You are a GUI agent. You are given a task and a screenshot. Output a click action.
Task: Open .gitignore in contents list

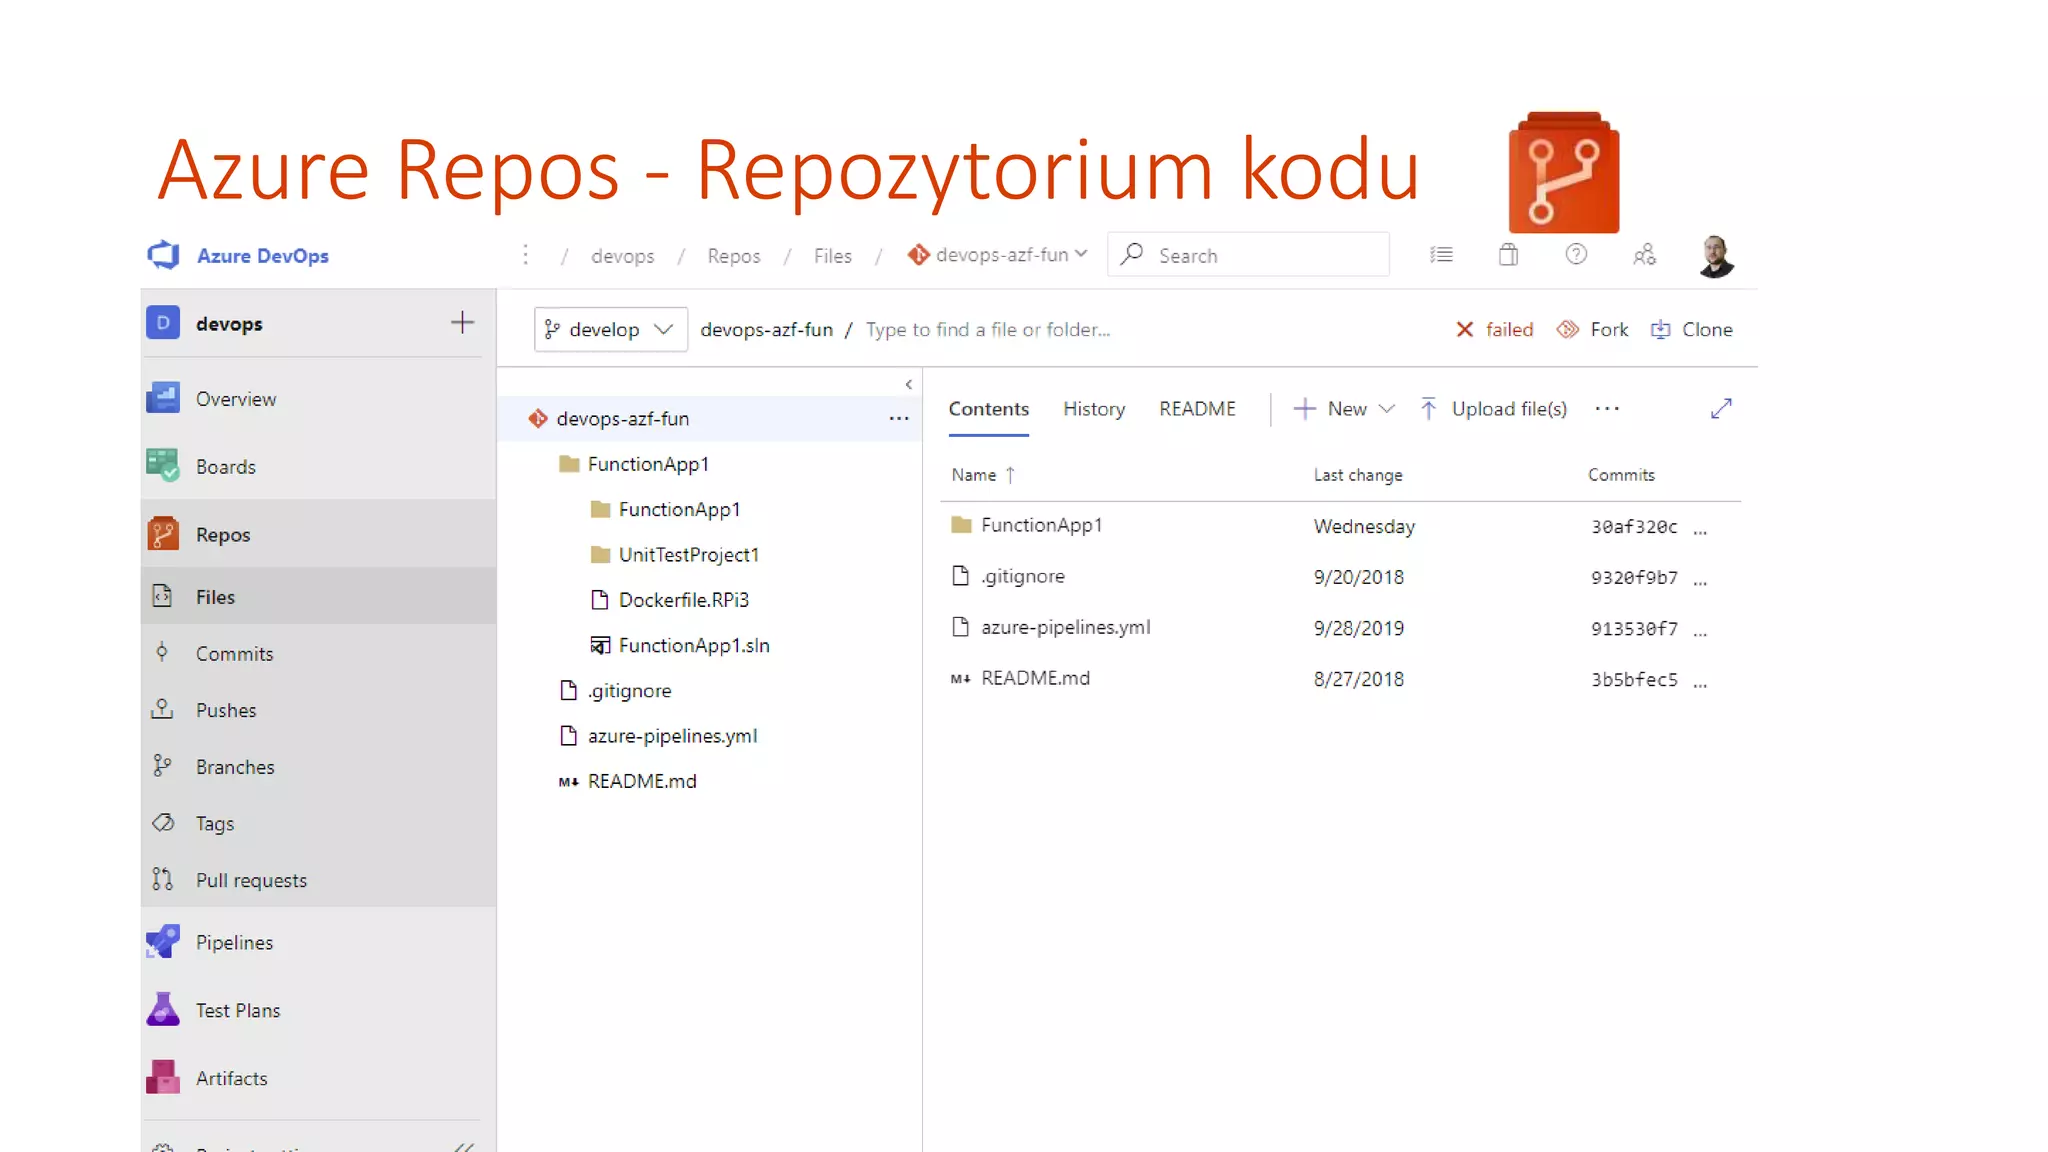pos(1023,576)
